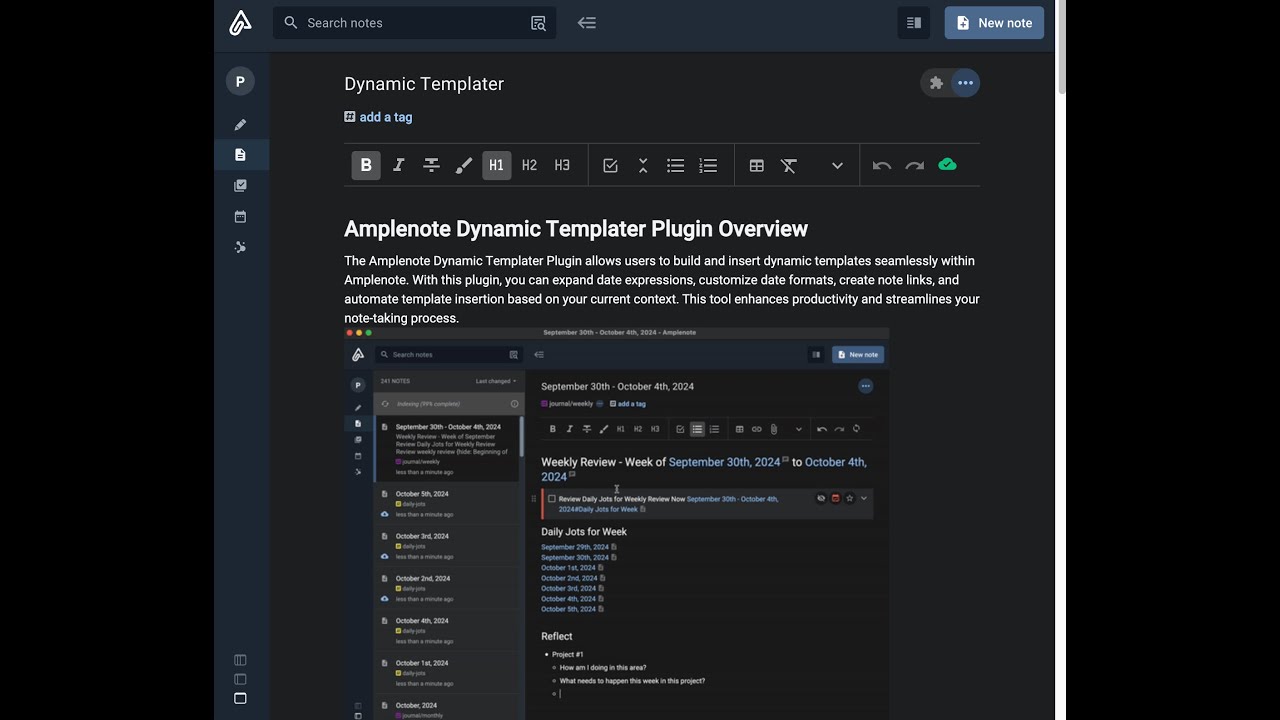
Task: Apply H2 heading style
Action: (529, 166)
